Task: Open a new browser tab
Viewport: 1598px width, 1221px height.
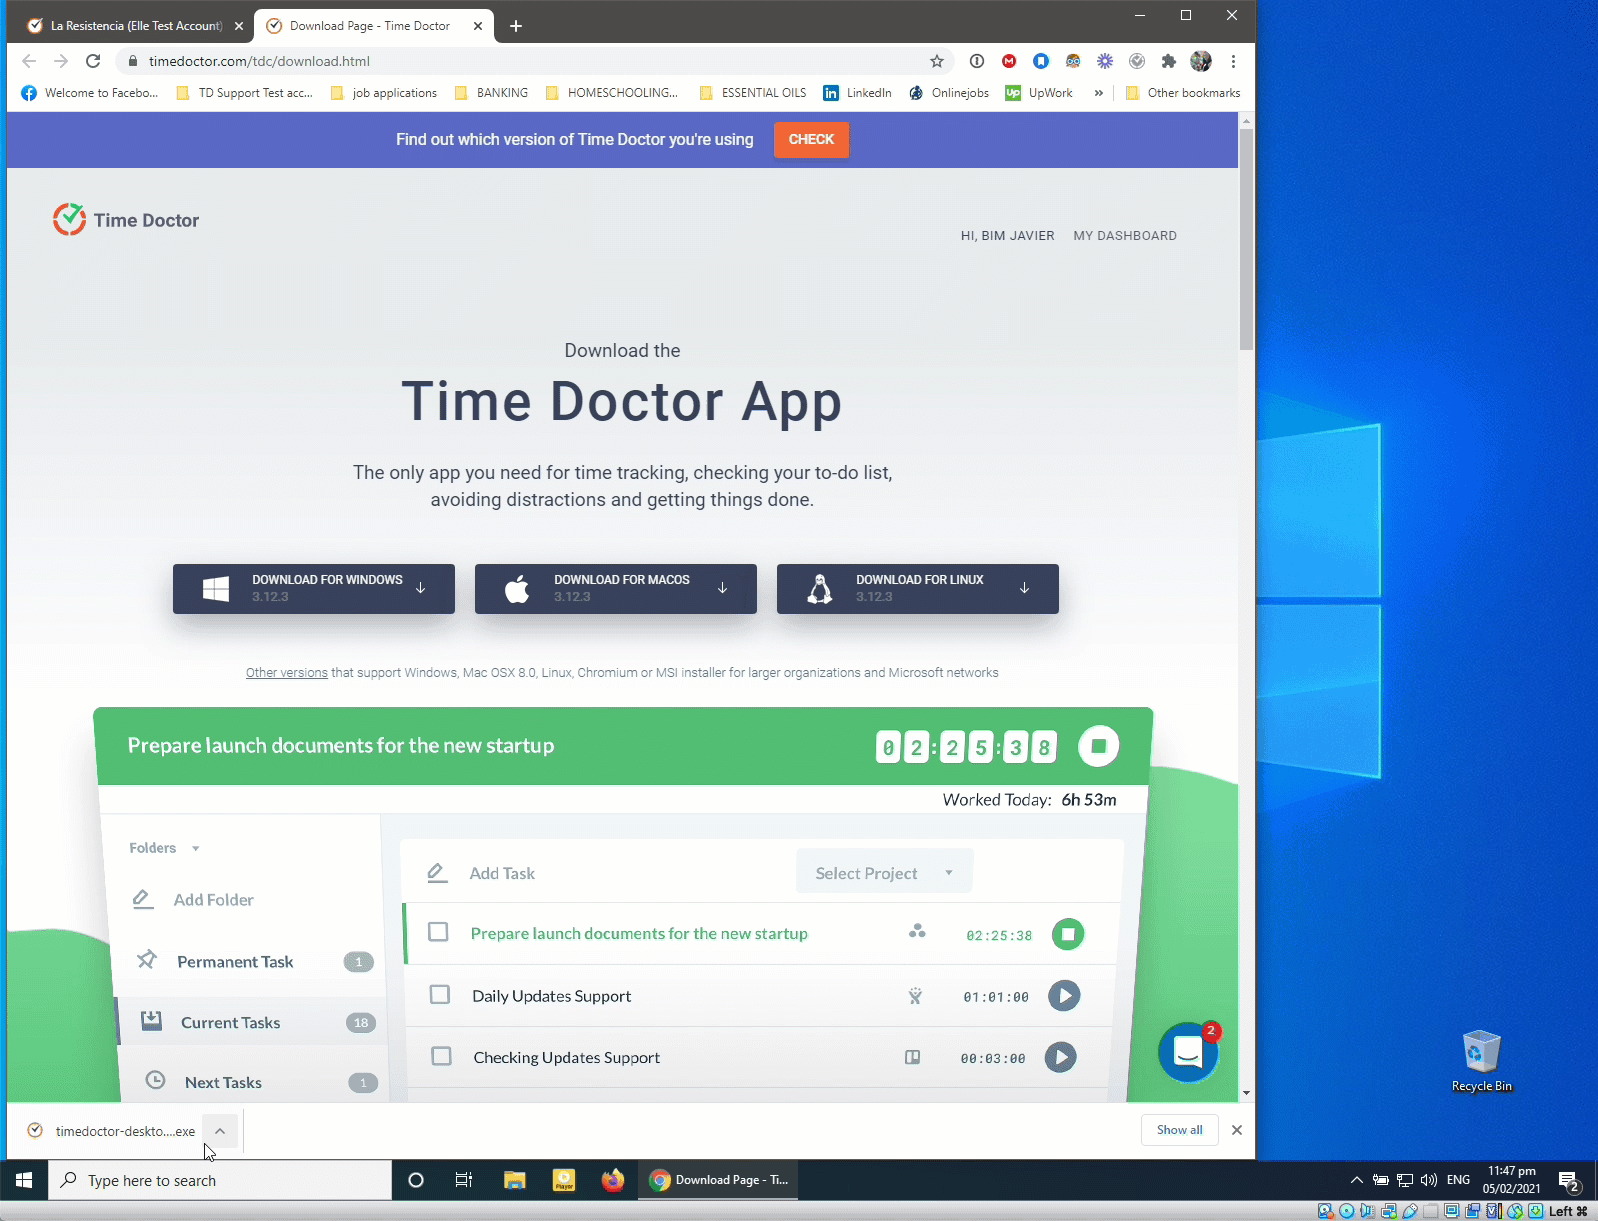Action: pos(516,26)
